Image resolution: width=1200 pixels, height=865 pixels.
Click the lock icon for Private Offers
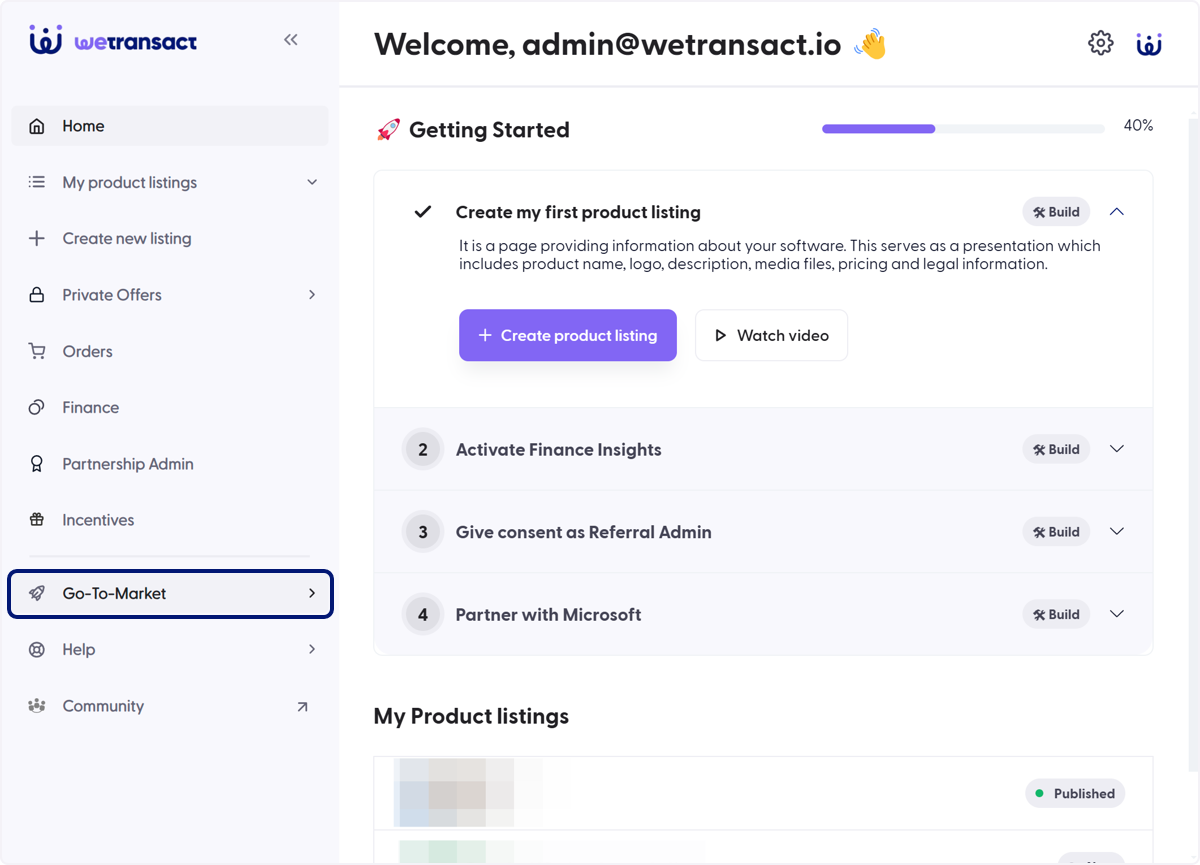point(37,295)
